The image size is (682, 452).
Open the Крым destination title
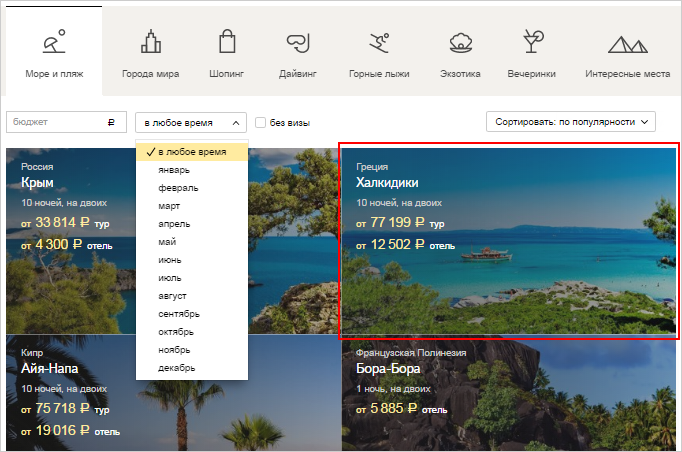37,182
